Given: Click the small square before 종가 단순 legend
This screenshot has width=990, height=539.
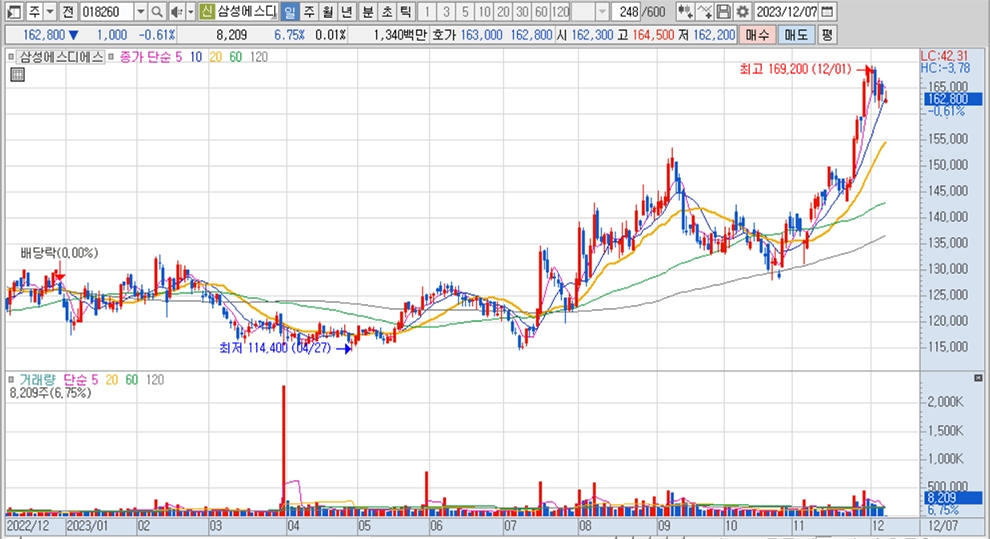Looking at the screenshot, I should click(111, 57).
